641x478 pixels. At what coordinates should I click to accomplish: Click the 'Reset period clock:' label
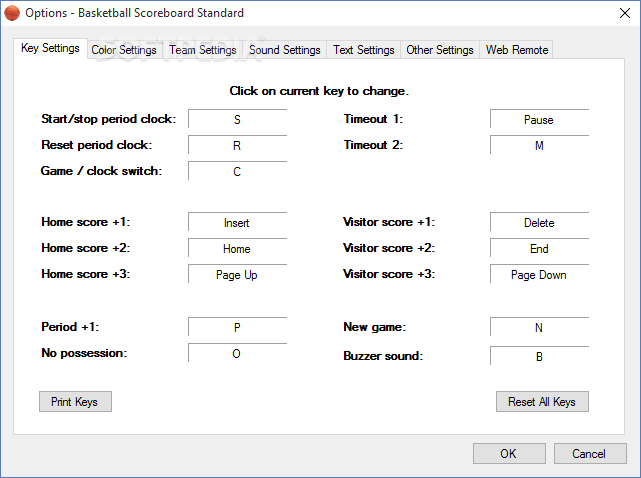point(96,145)
